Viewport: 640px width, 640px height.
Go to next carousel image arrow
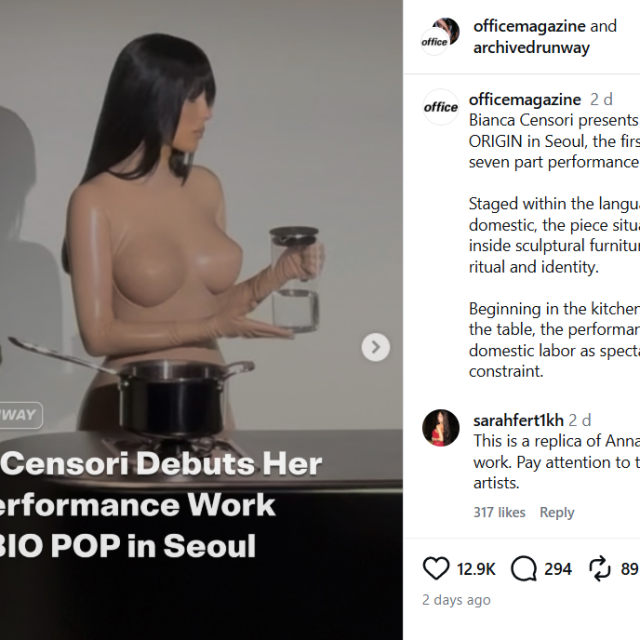376,347
